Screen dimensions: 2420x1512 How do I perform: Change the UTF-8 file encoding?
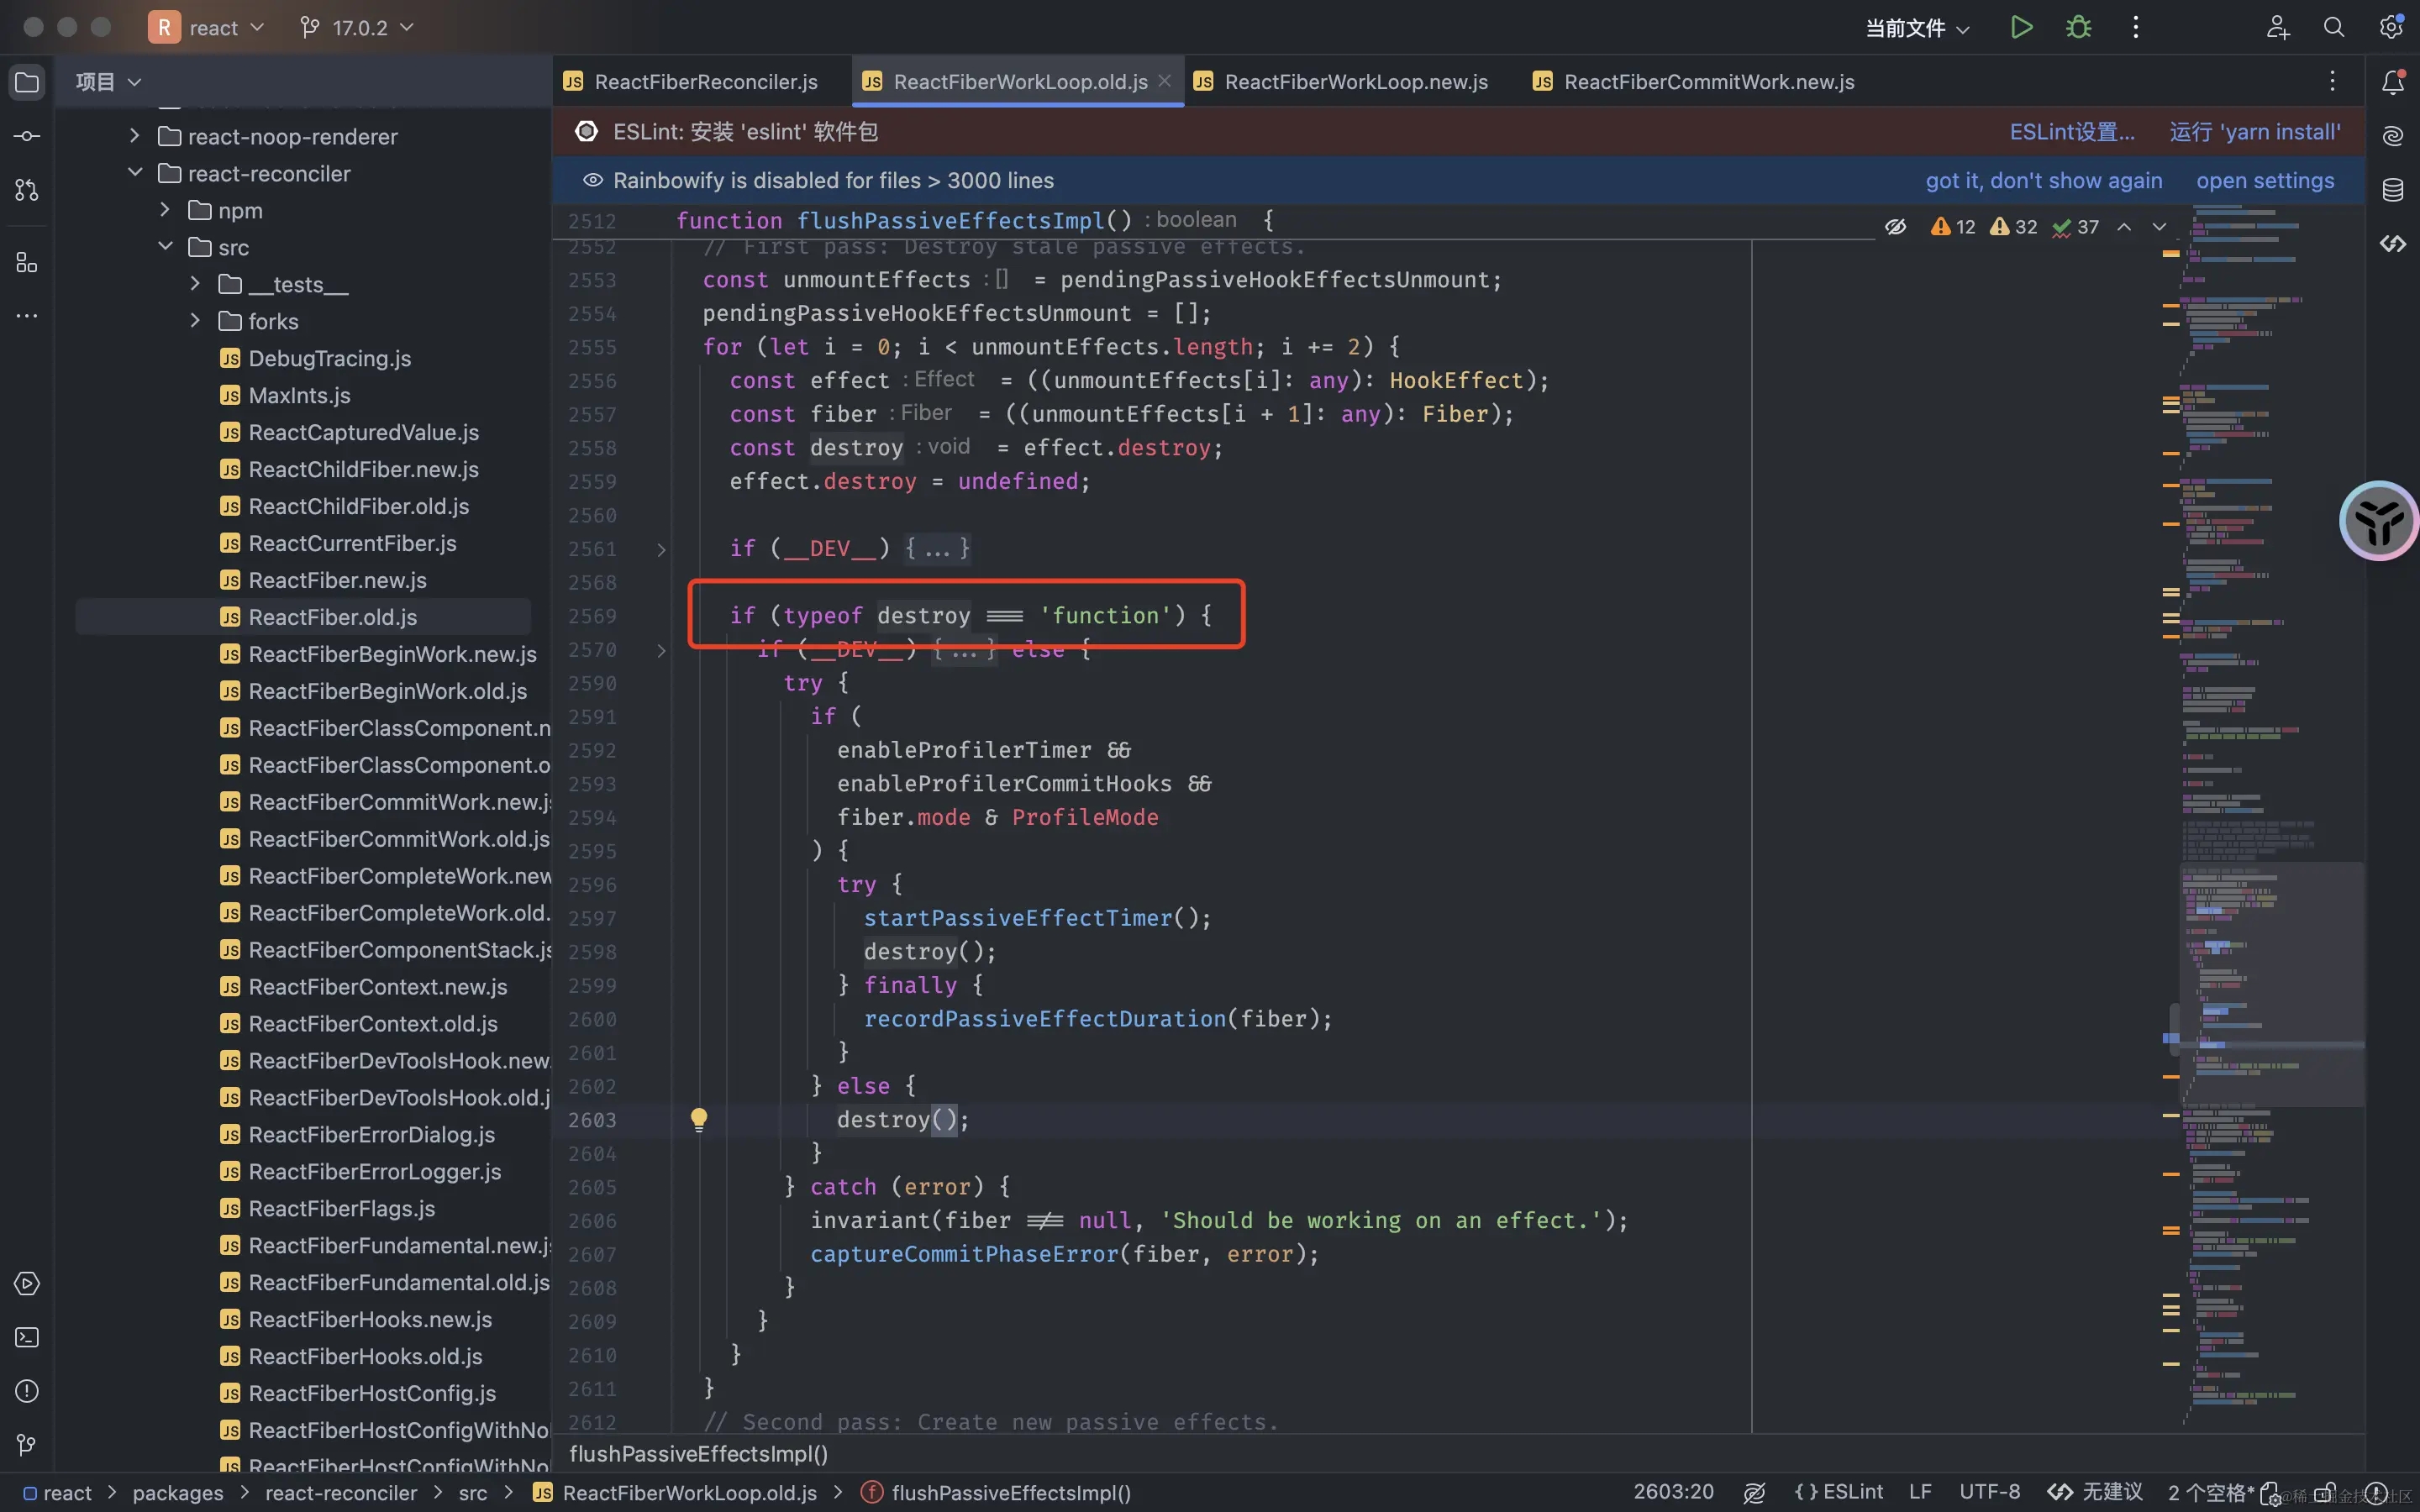[x=1989, y=1492]
